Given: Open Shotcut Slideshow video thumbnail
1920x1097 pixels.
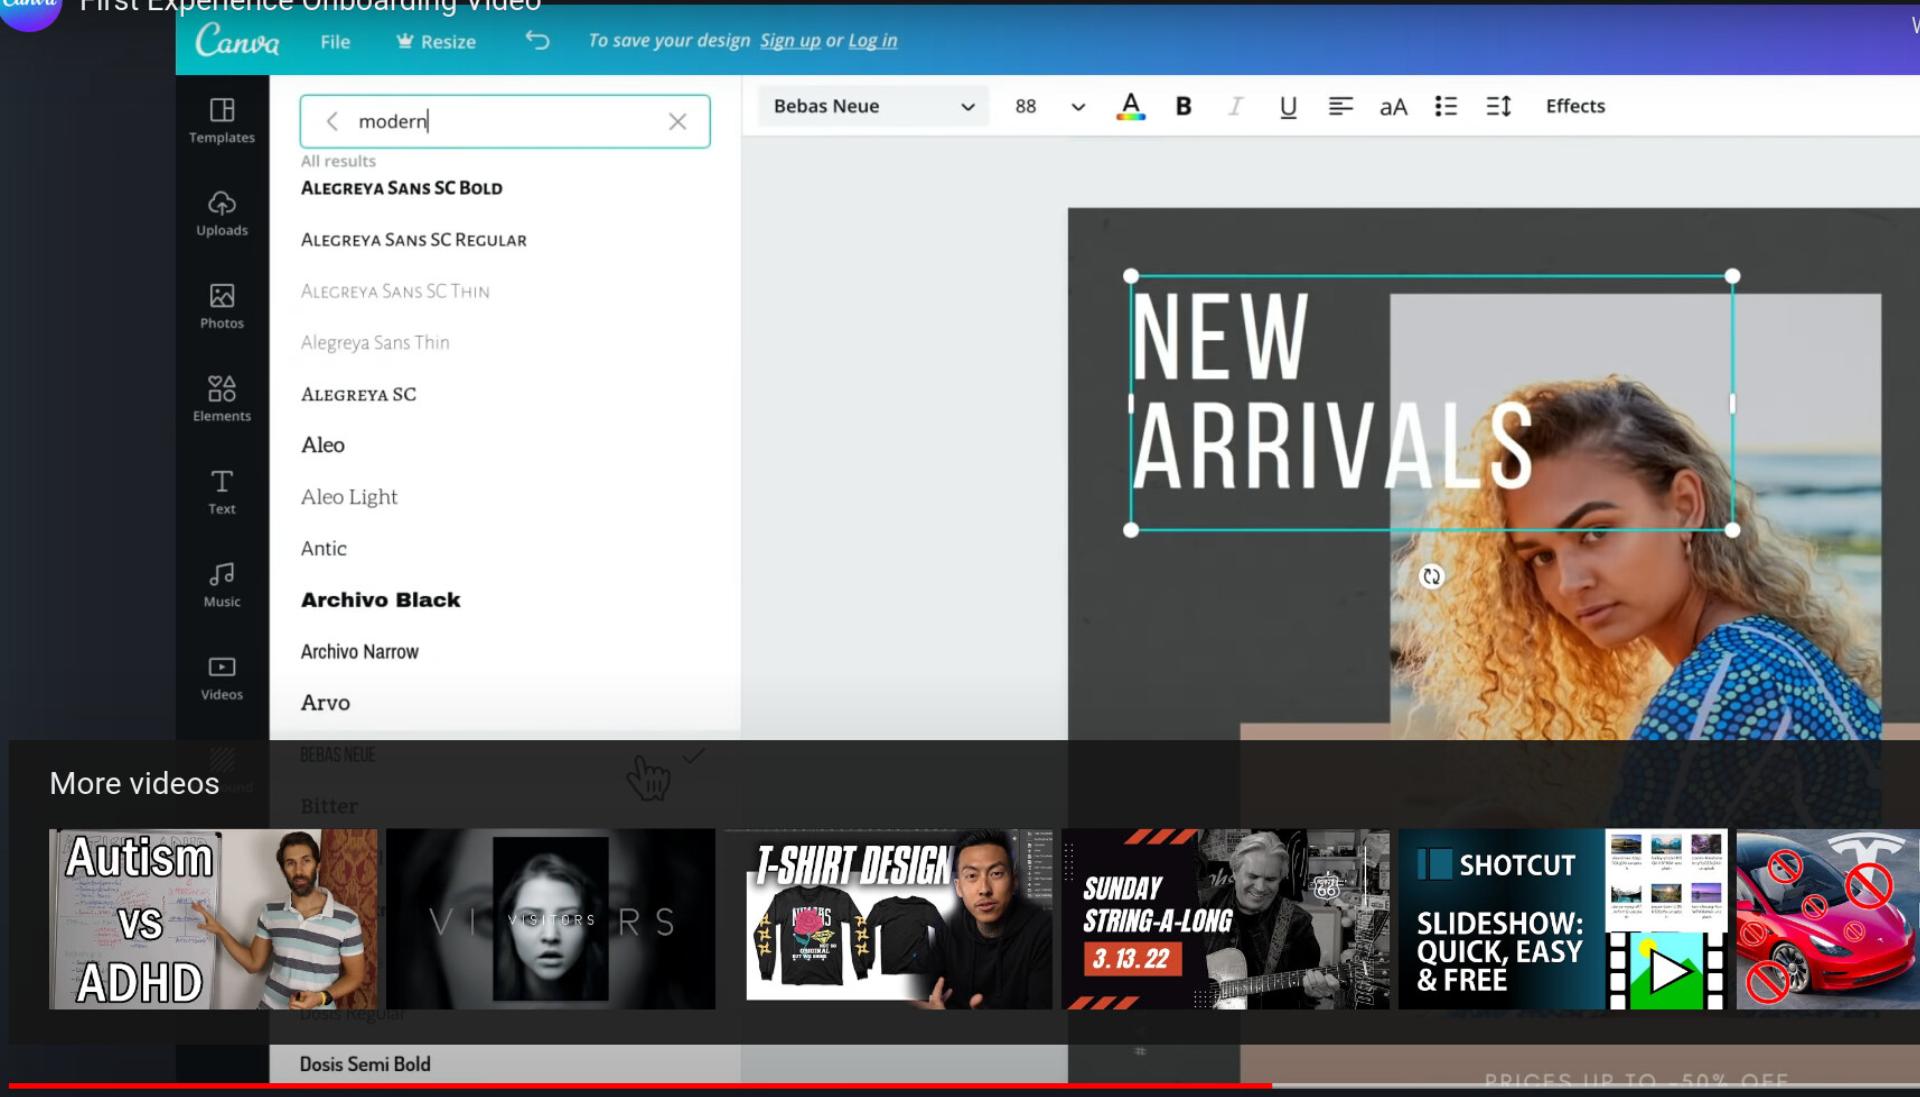Looking at the screenshot, I should coord(1562,919).
